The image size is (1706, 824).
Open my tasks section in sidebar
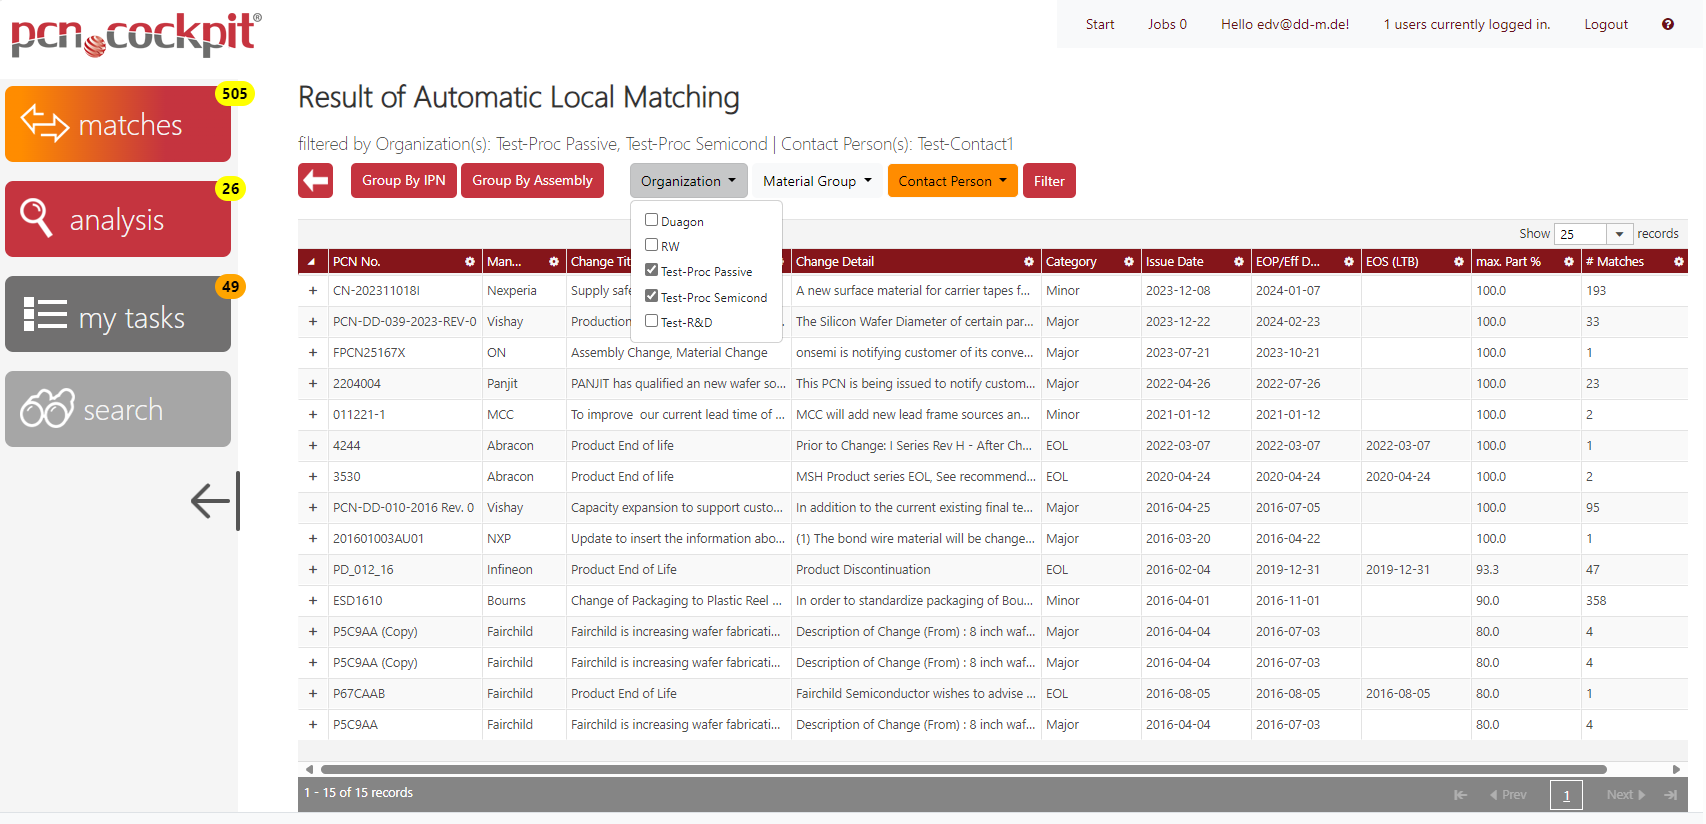[x=118, y=314]
